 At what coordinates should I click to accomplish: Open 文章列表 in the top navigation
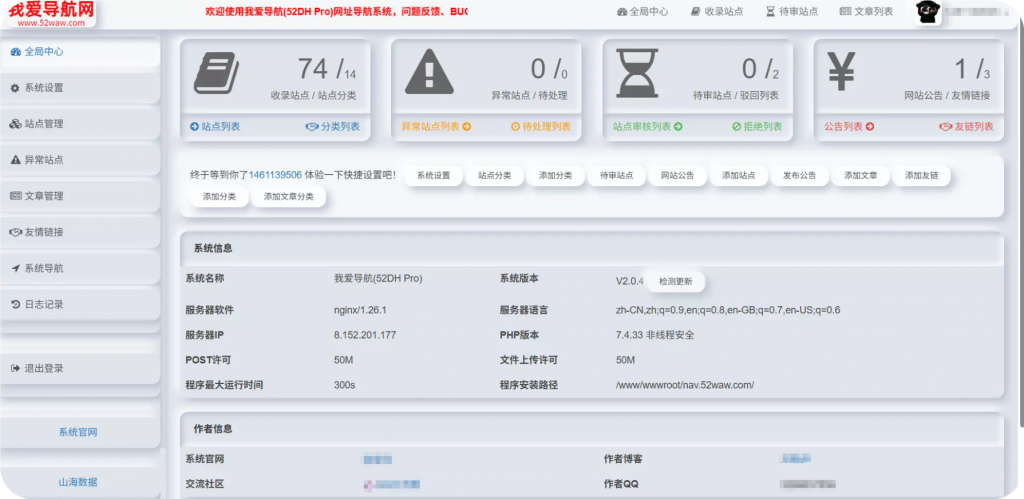867,12
